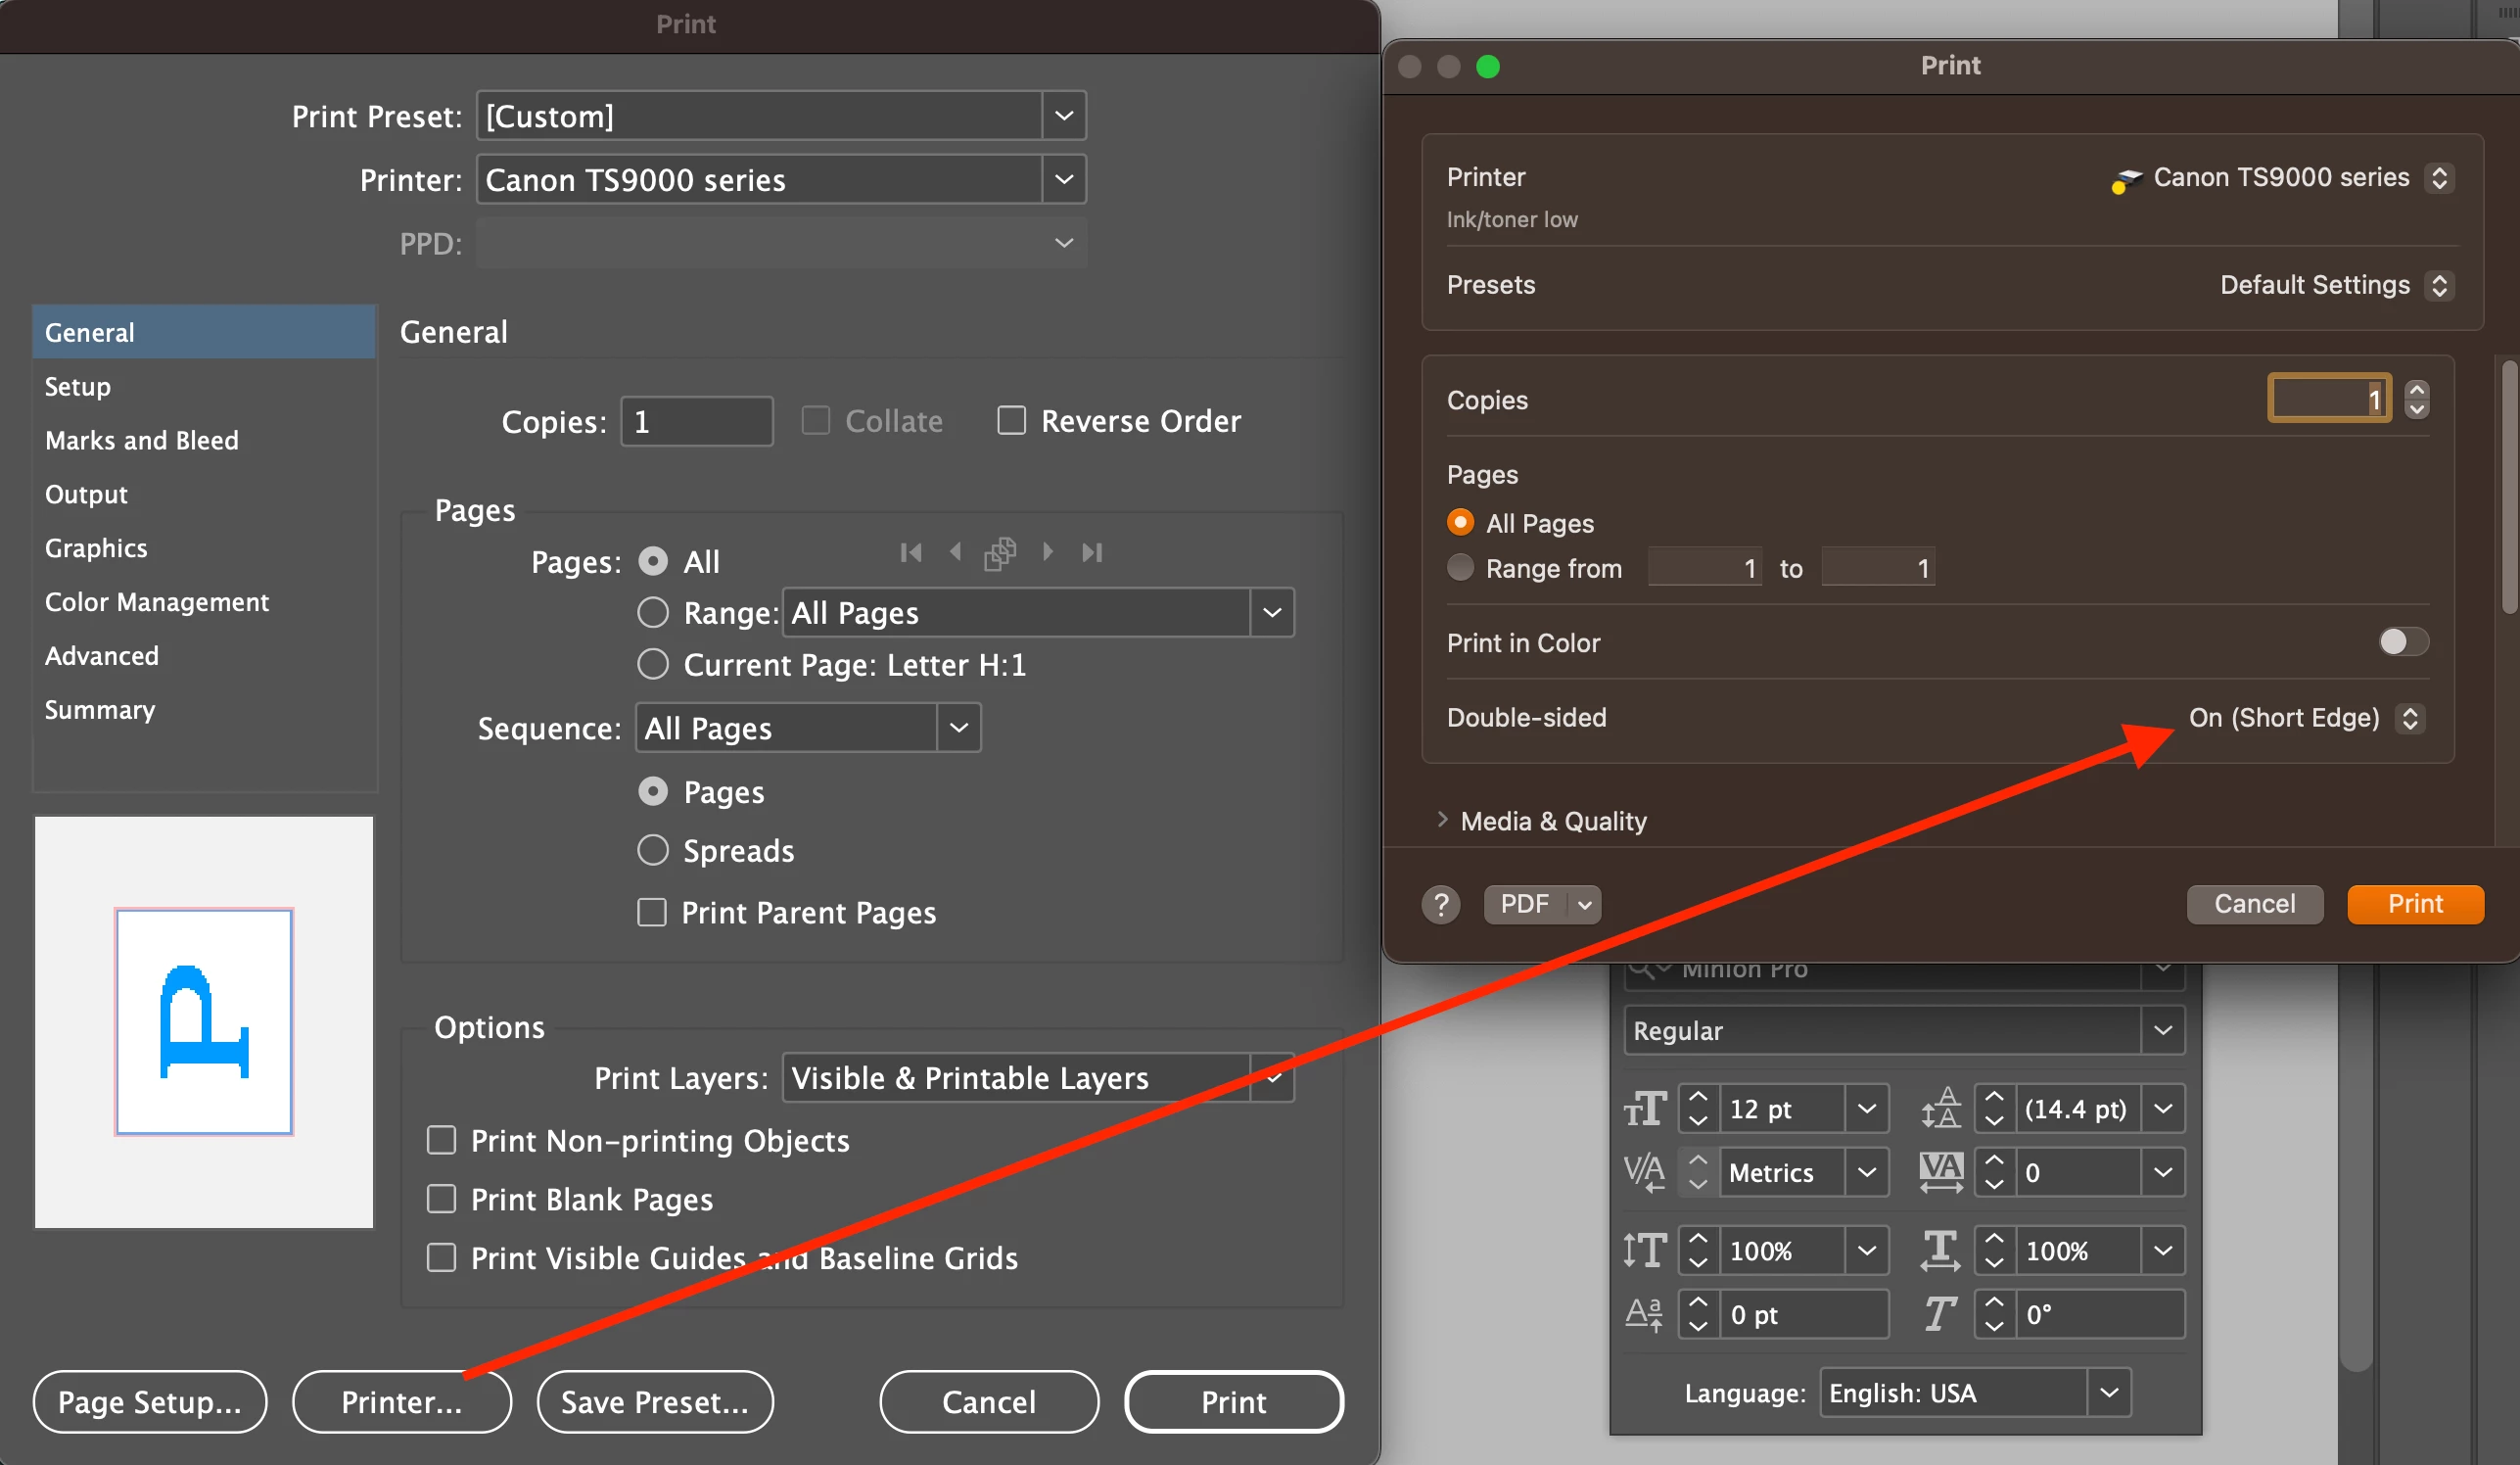Click the spread pages icon in Pages
2520x1465 pixels.
click(x=1000, y=553)
